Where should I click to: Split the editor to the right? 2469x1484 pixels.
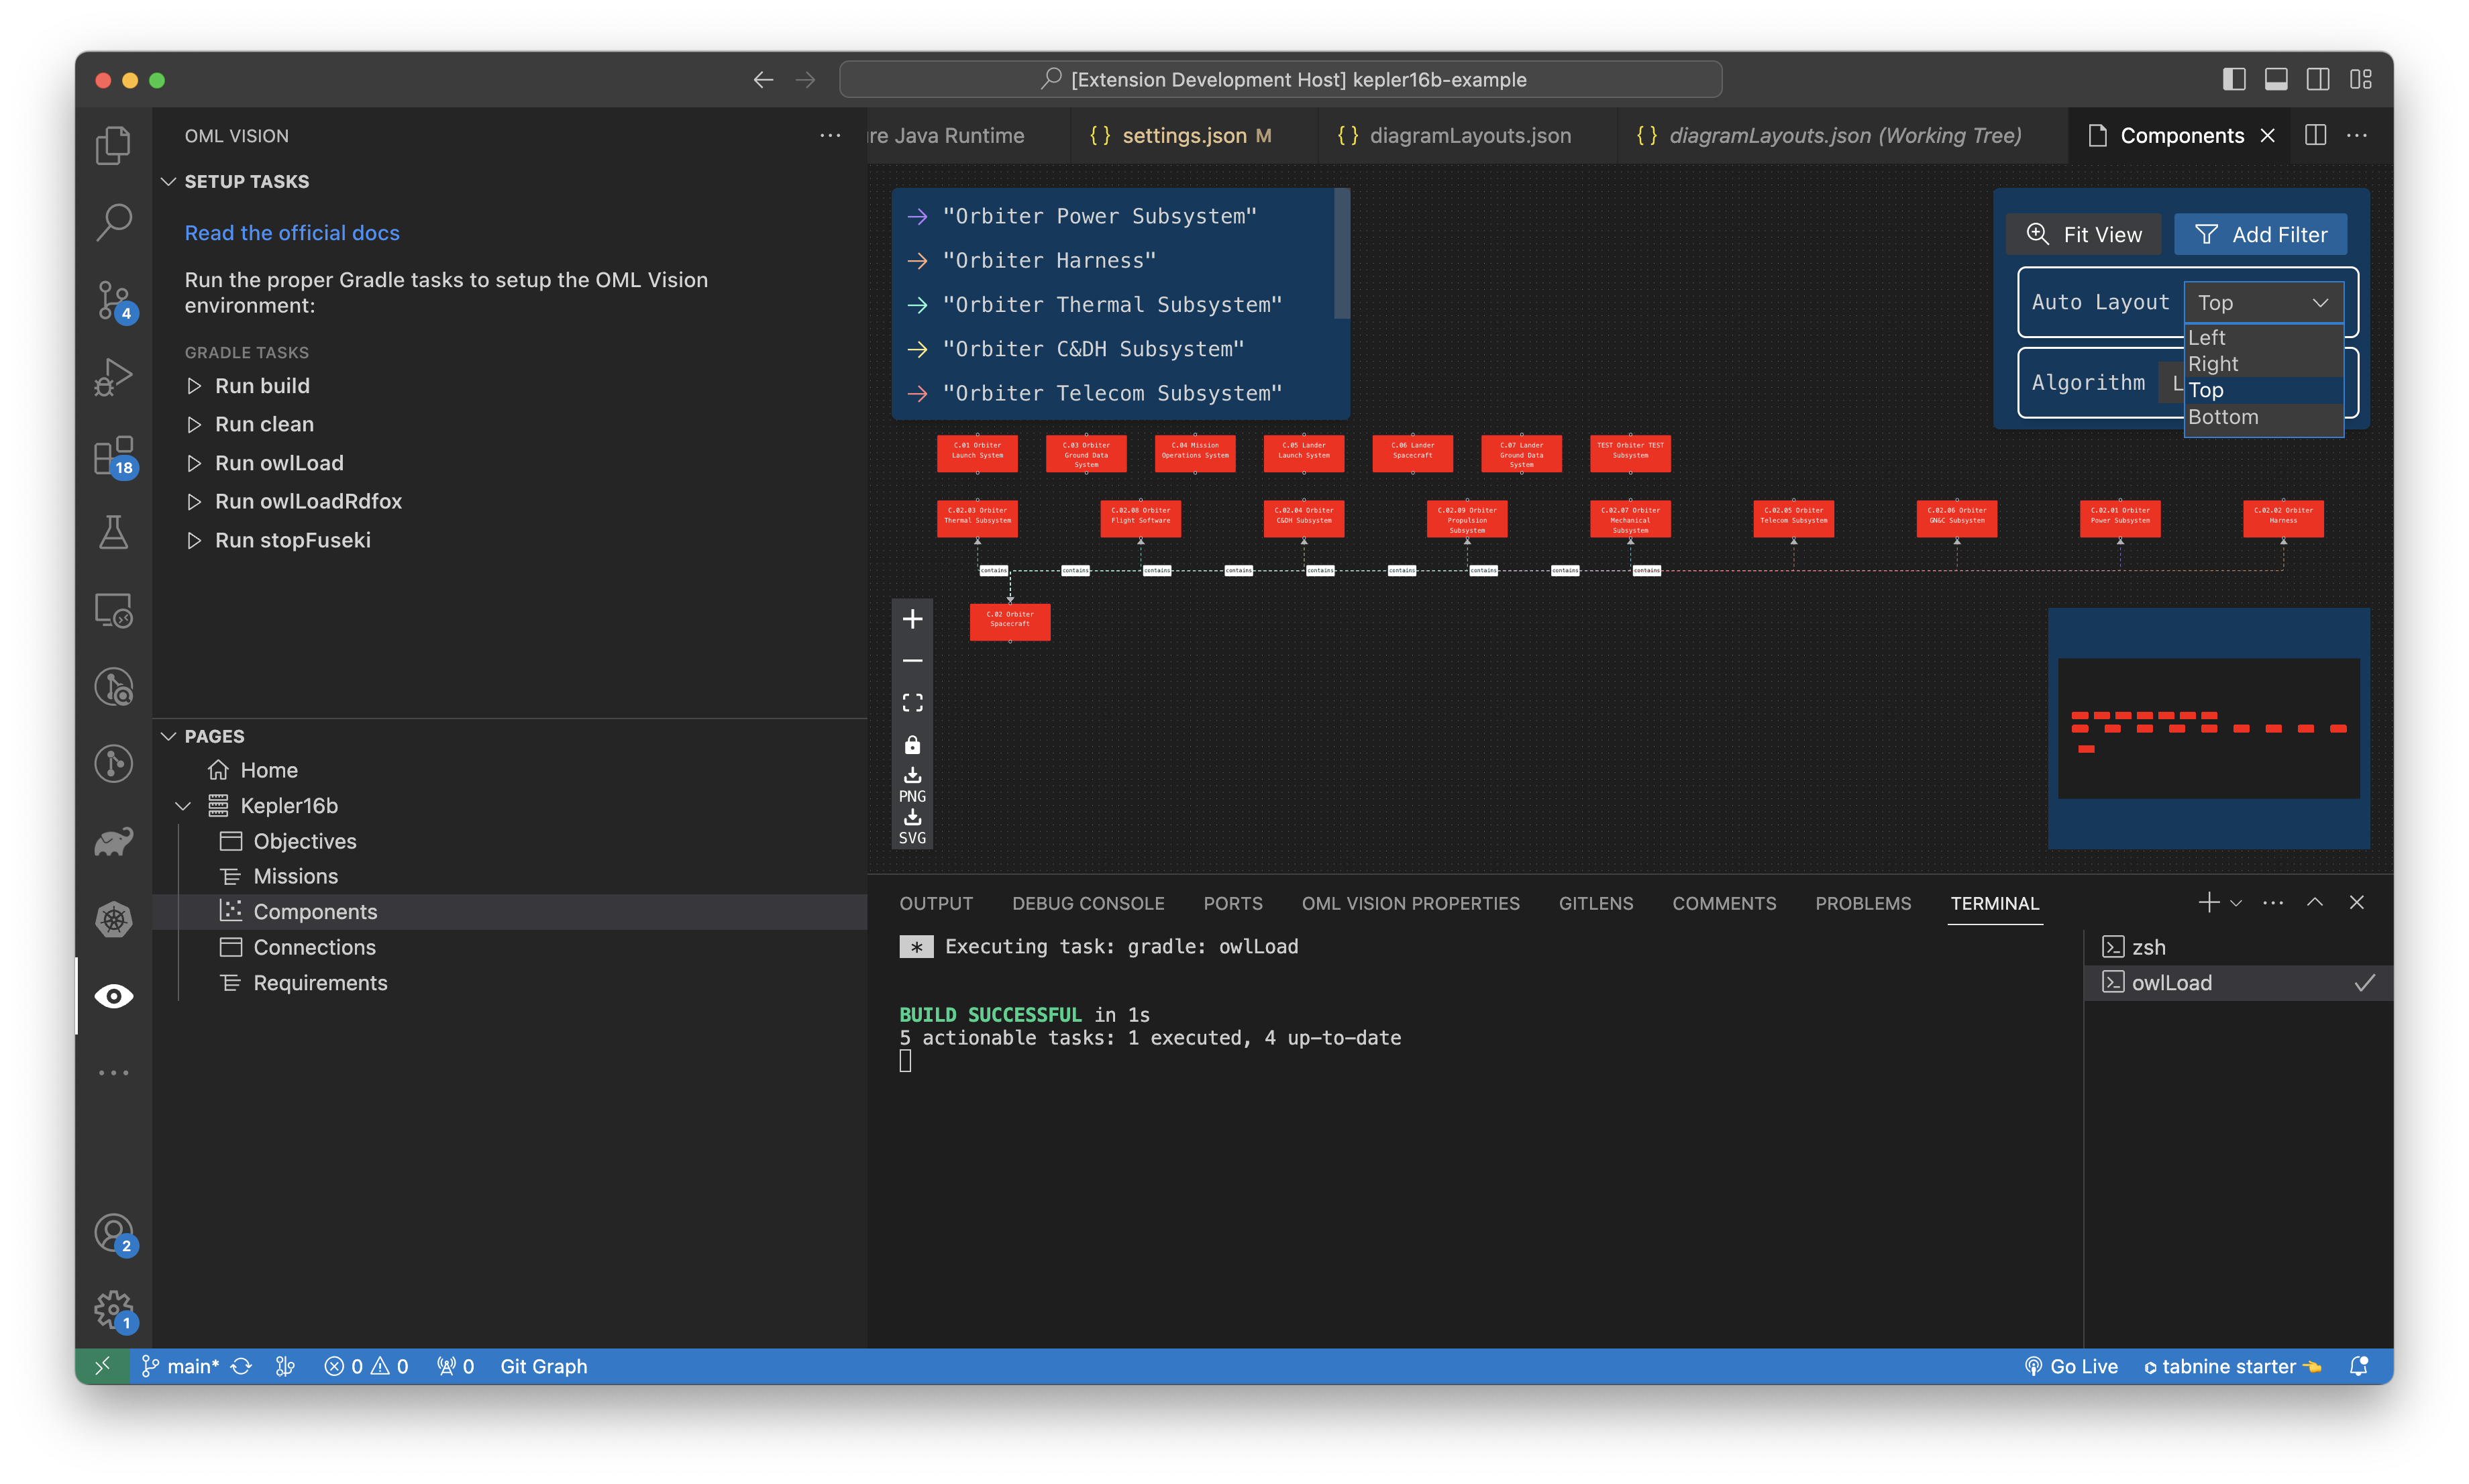point(2315,135)
